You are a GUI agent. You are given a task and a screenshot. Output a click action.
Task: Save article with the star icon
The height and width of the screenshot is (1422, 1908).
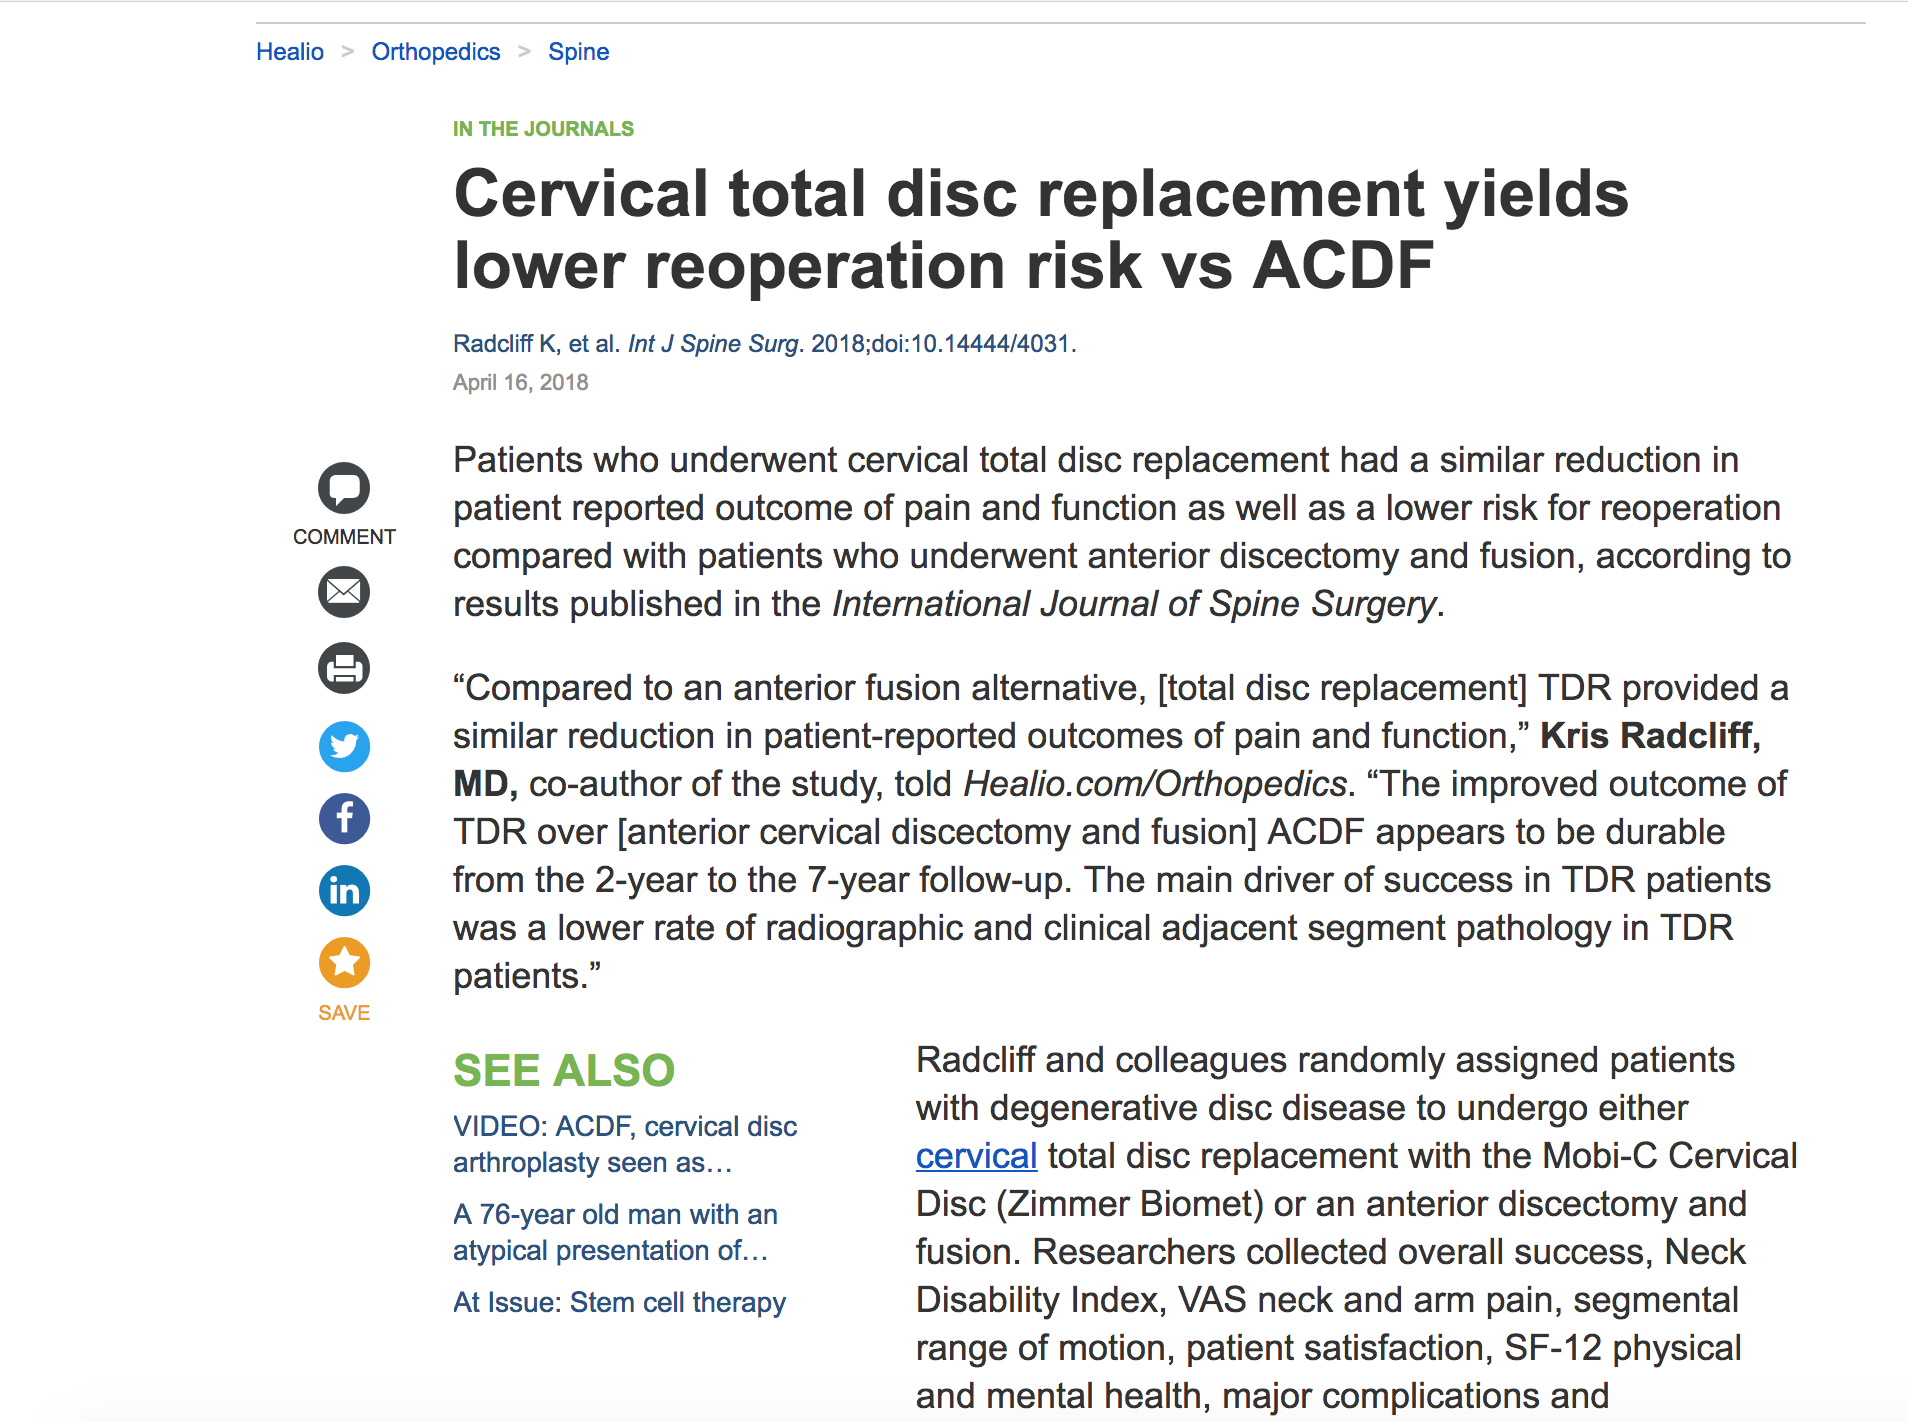[344, 963]
